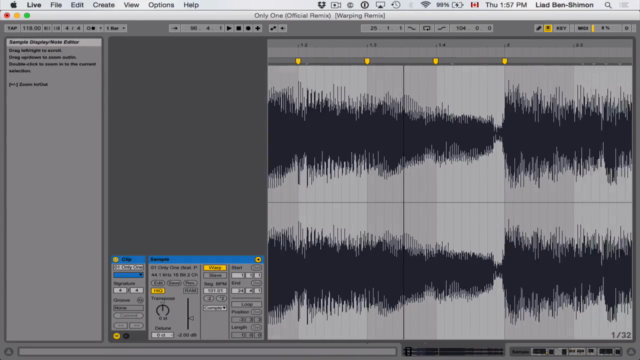Open the quantization menu showing 1 Bar
Screen dimensions: 640x360
[x=116, y=28]
